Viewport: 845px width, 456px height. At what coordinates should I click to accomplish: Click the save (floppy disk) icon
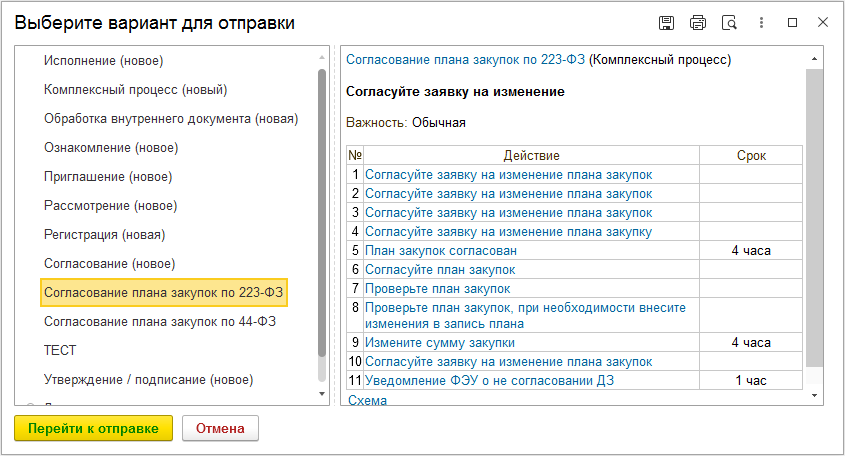pyautogui.click(x=667, y=23)
